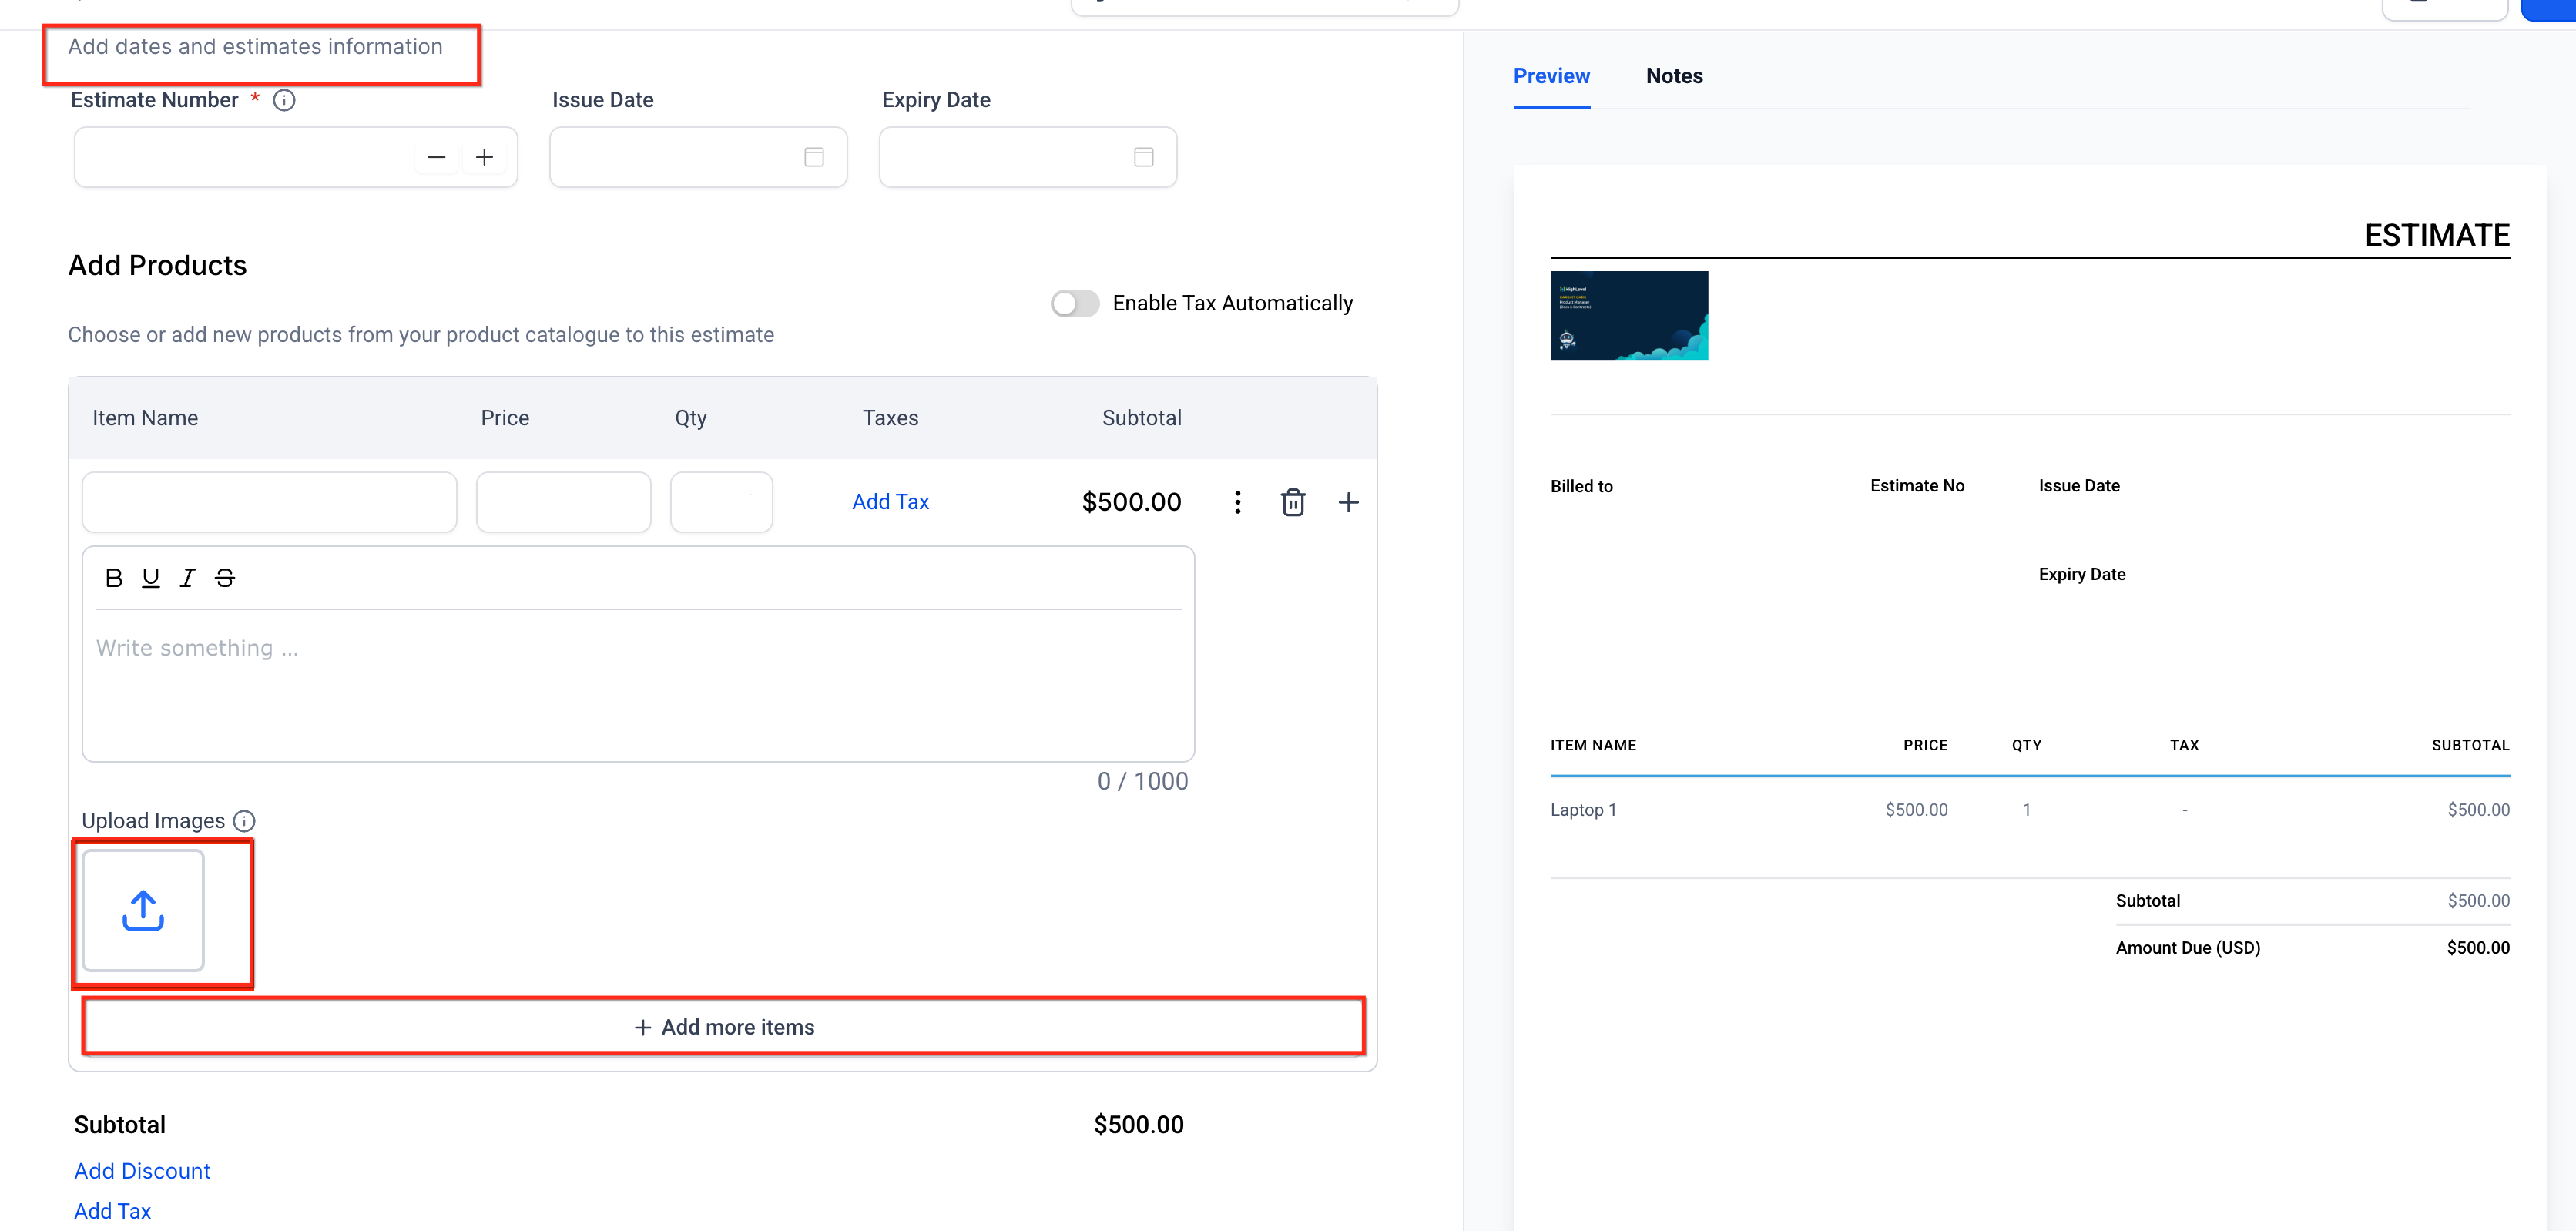Select the Preview tab
The width and height of the screenshot is (2576, 1231).
pyautogui.click(x=1551, y=76)
